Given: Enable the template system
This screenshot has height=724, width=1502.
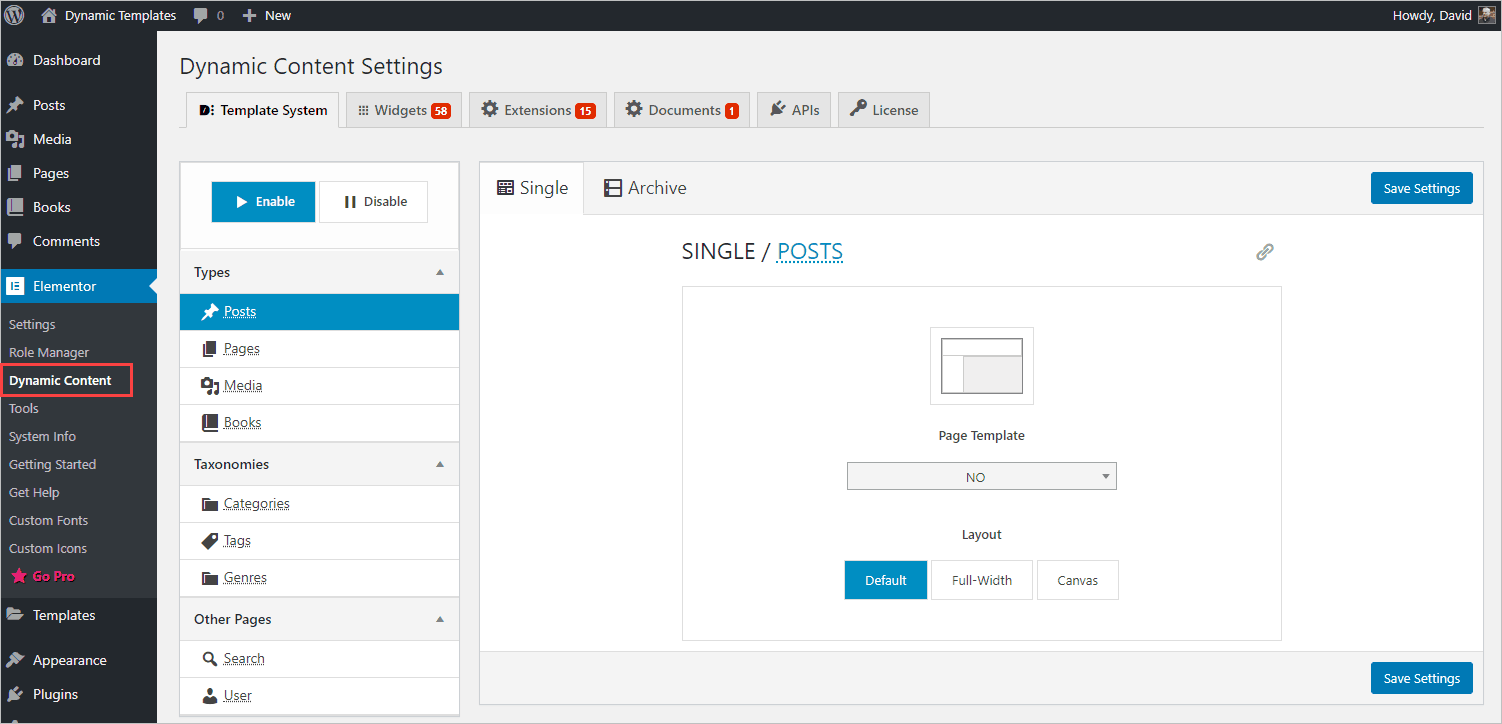Looking at the screenshot, I should 264,202.
